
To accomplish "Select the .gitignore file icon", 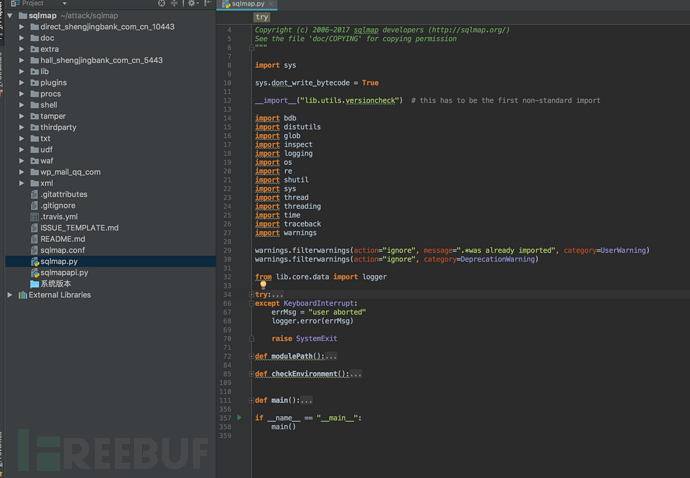I will pyautogui.click(x=34, y=206).
